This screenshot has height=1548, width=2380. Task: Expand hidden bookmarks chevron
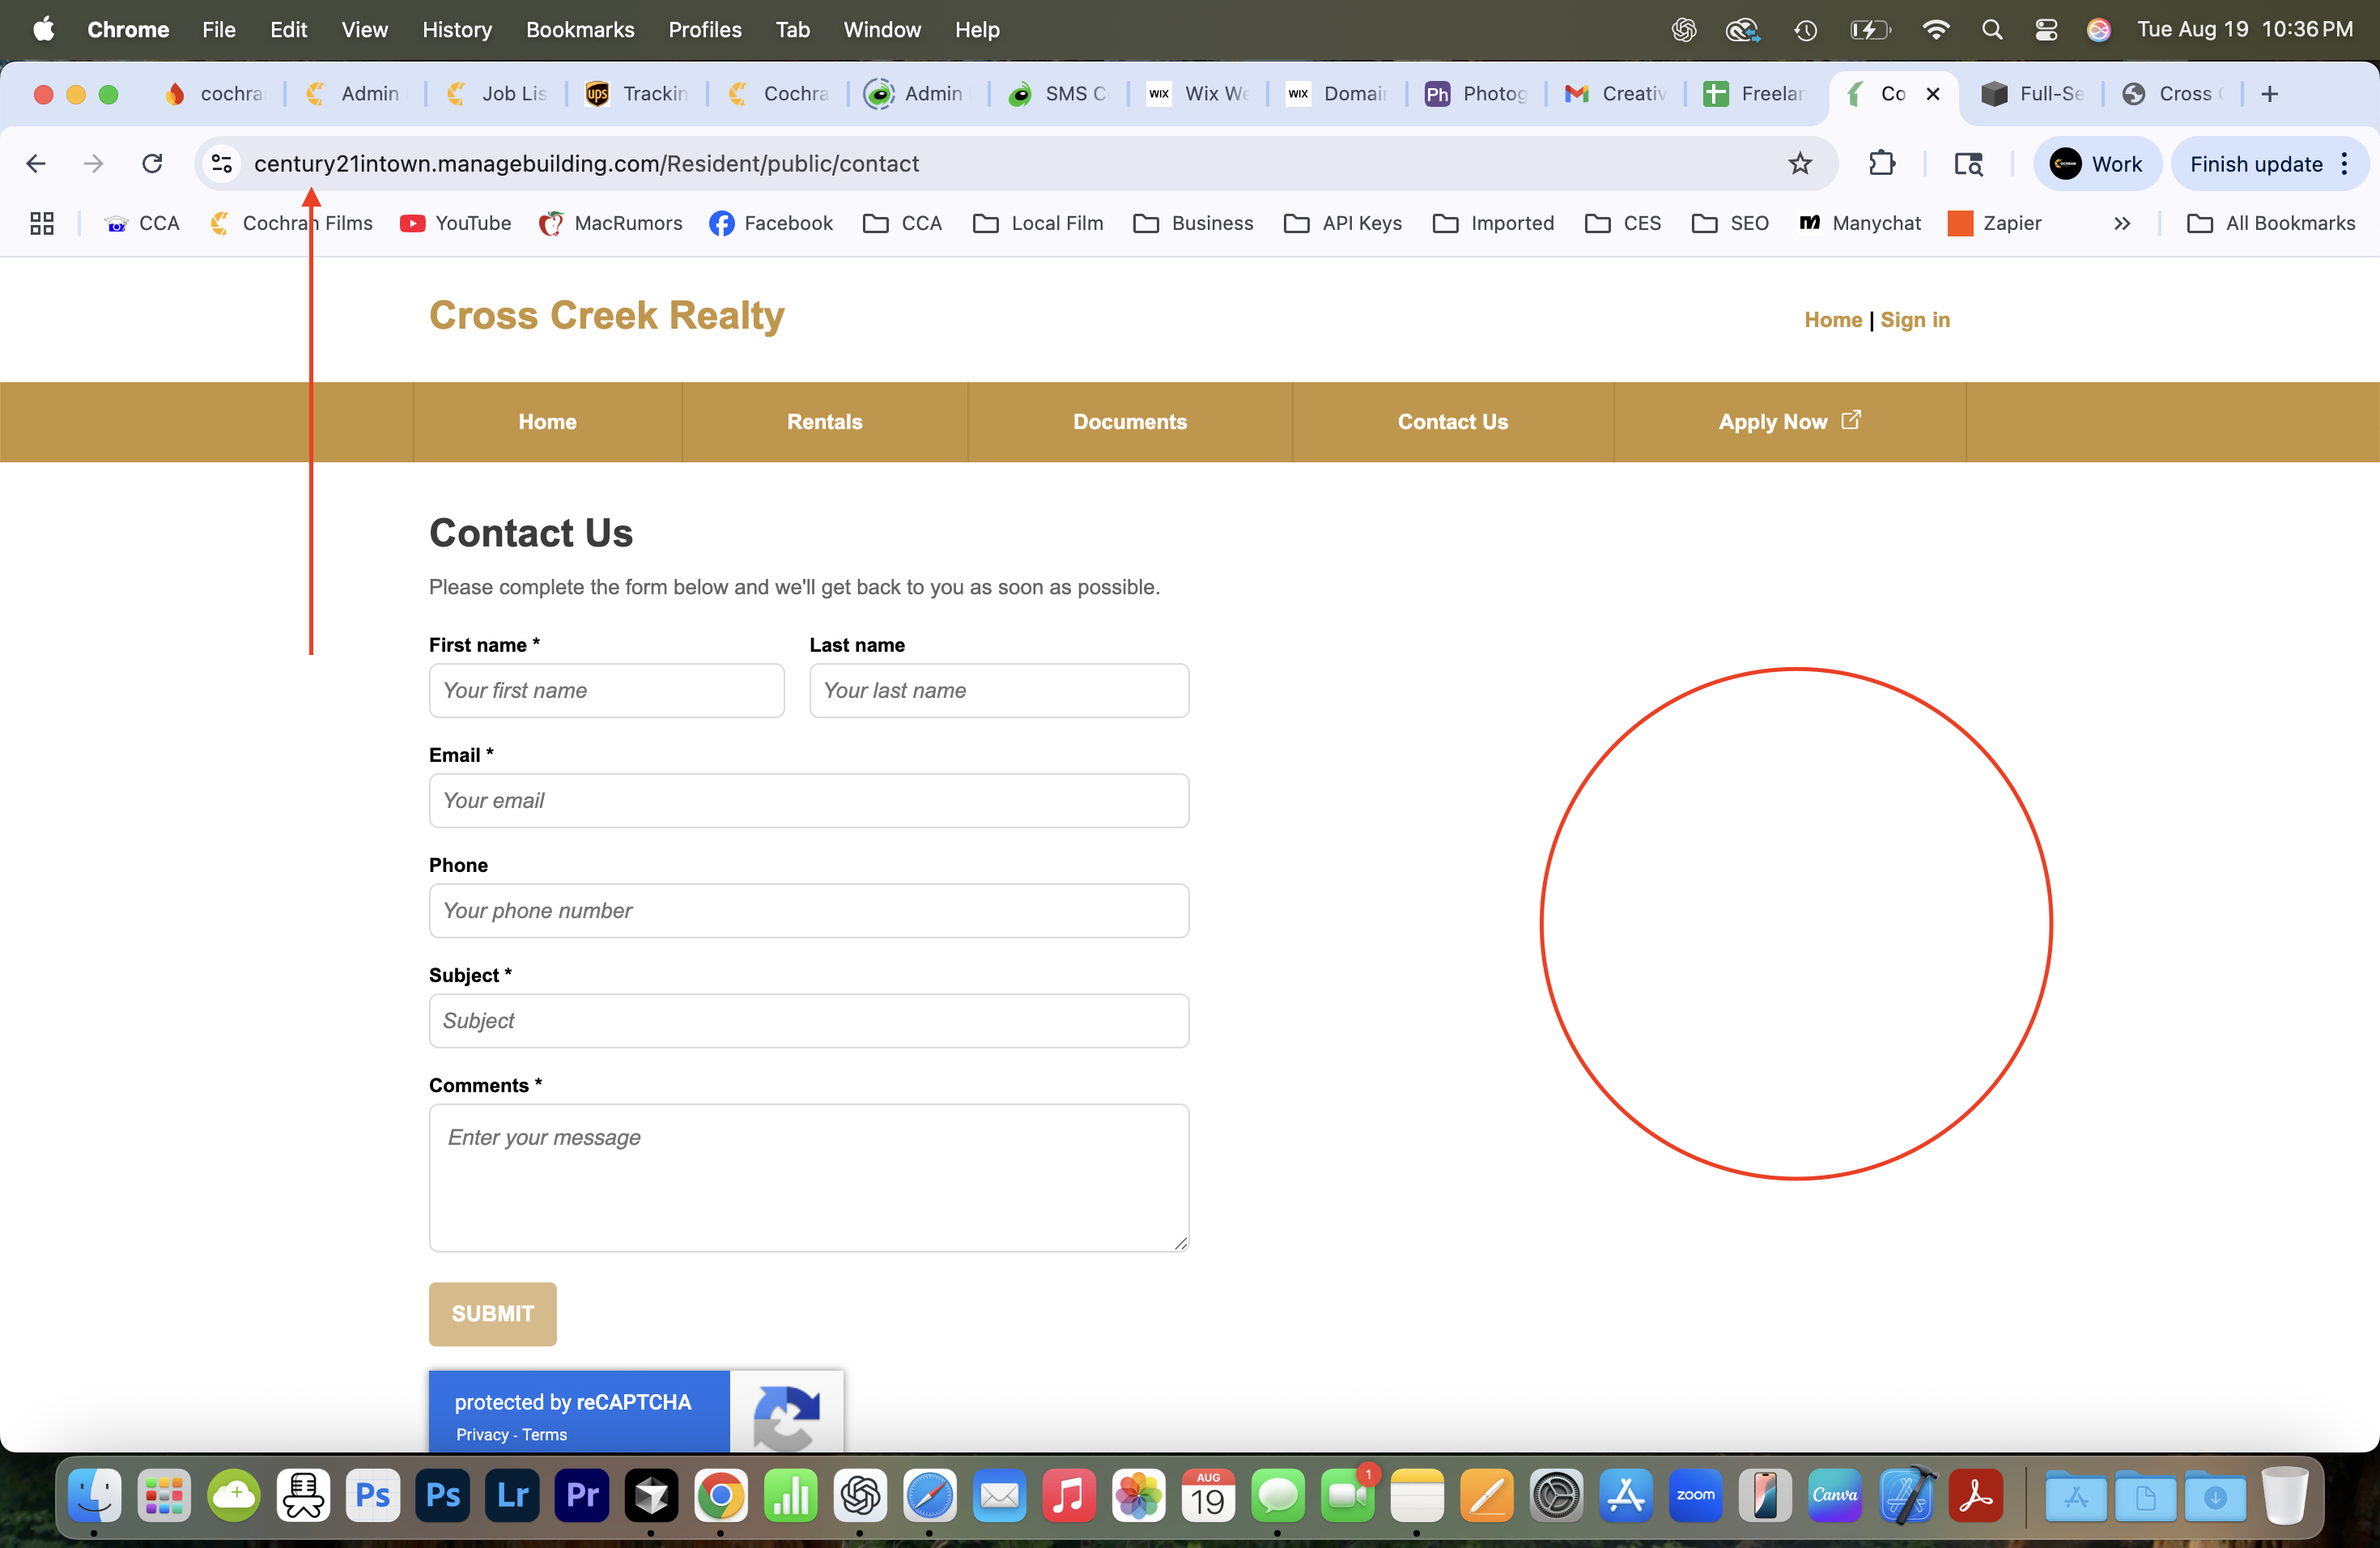coord(2121,223)
